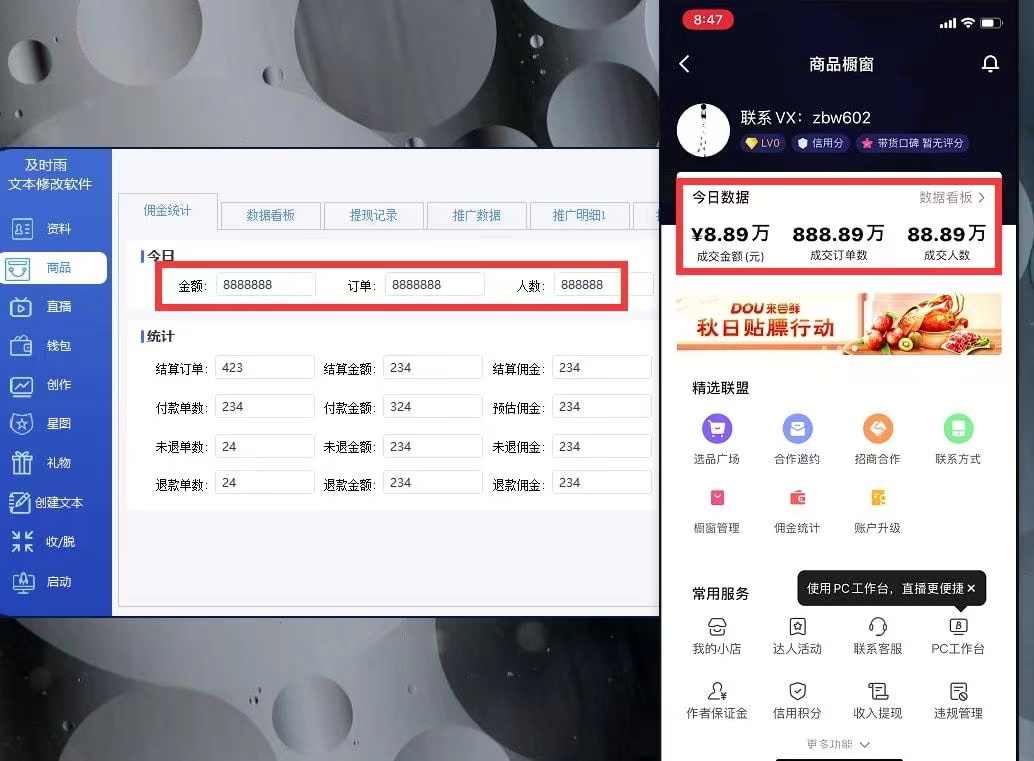Click the 88.89万 成交人数 value
Viewport: 1034px width, 761px height.
[x=946, y=234]
